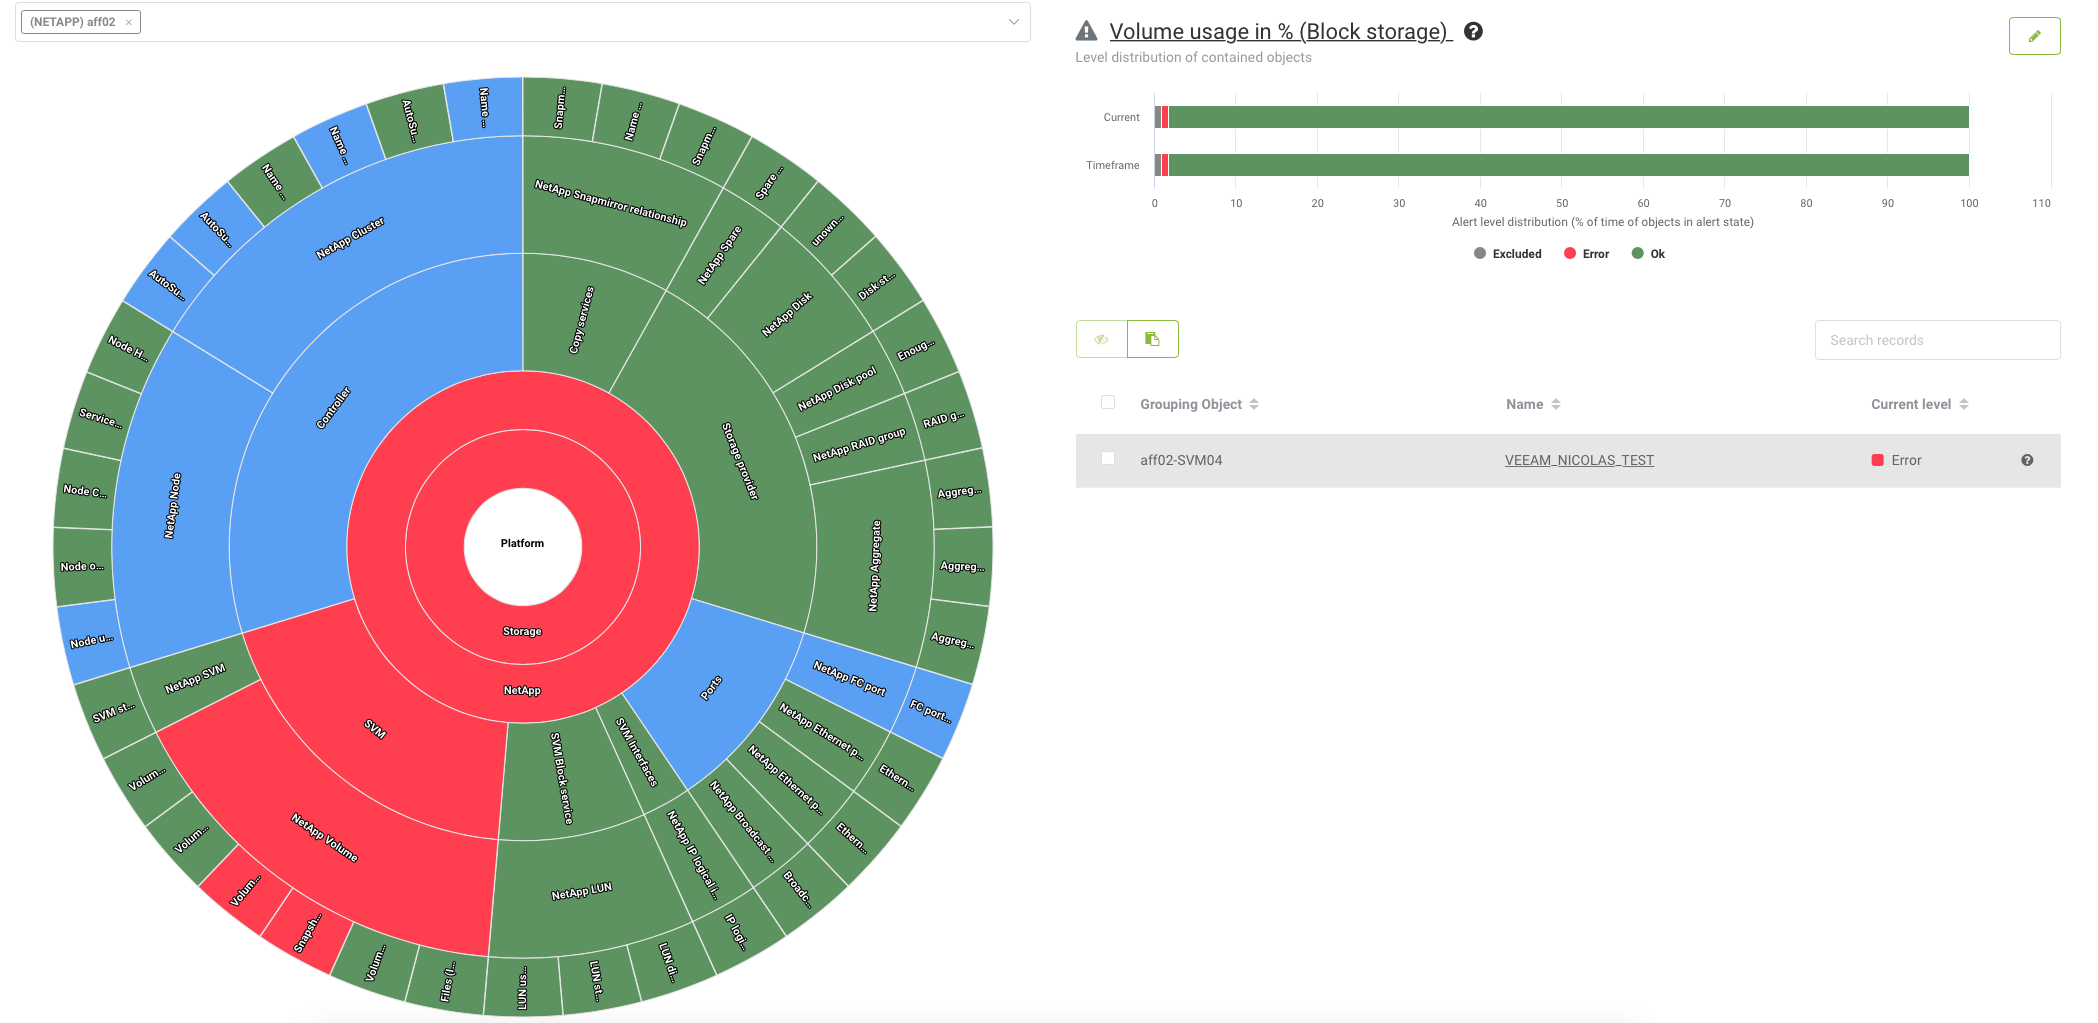The width and height of the screenshot is (2098, 1023).
Task: Check the aff02-SVM04 row checkbox
Action: [x=1108, y=458]
